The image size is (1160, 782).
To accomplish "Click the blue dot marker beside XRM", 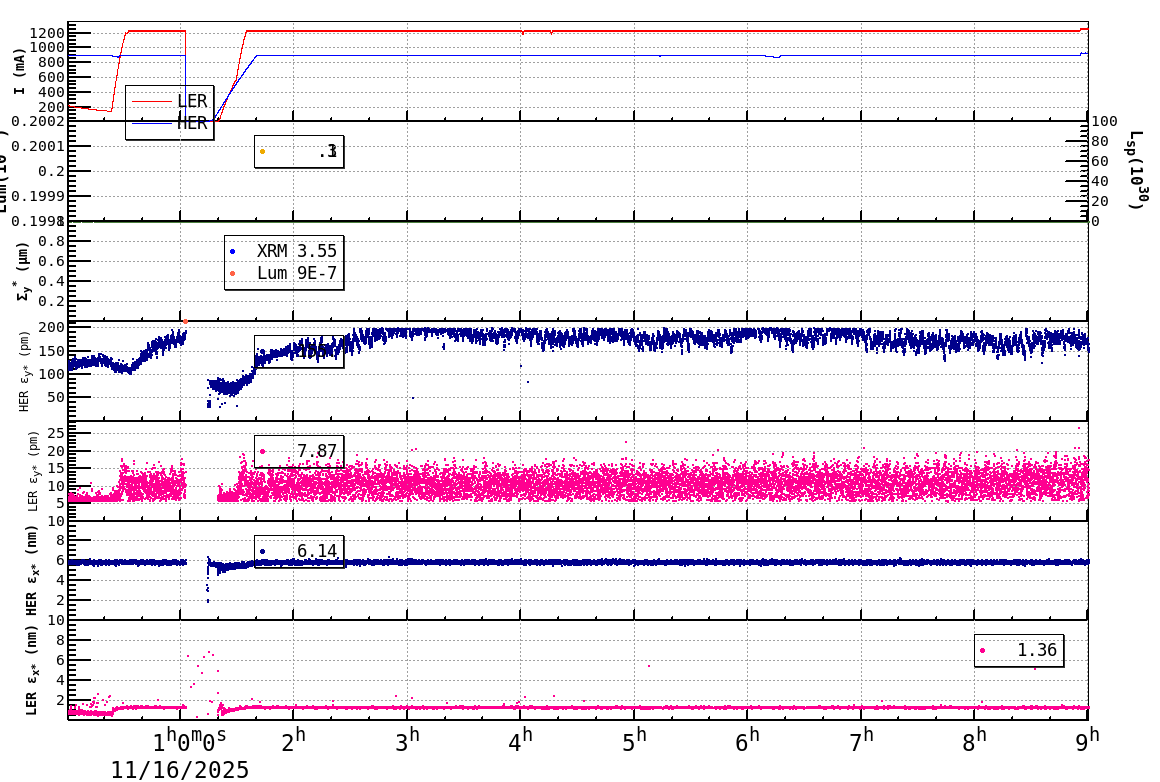I will click(232, 252).
